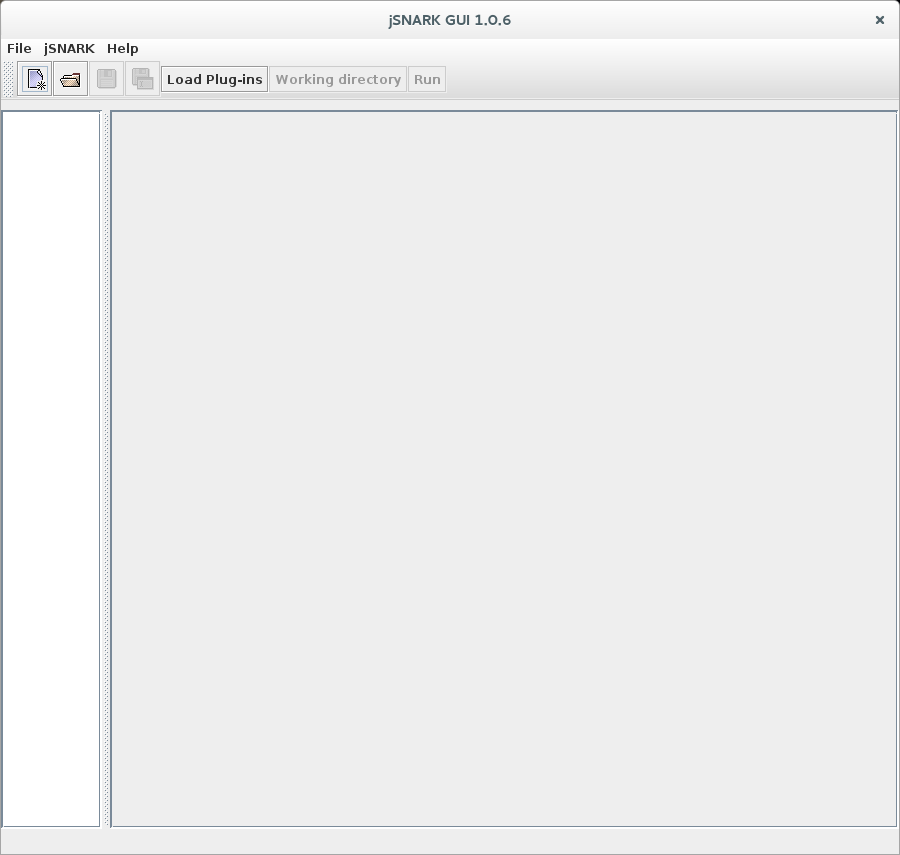Click the Working directory button

click(x=338, y=79)
